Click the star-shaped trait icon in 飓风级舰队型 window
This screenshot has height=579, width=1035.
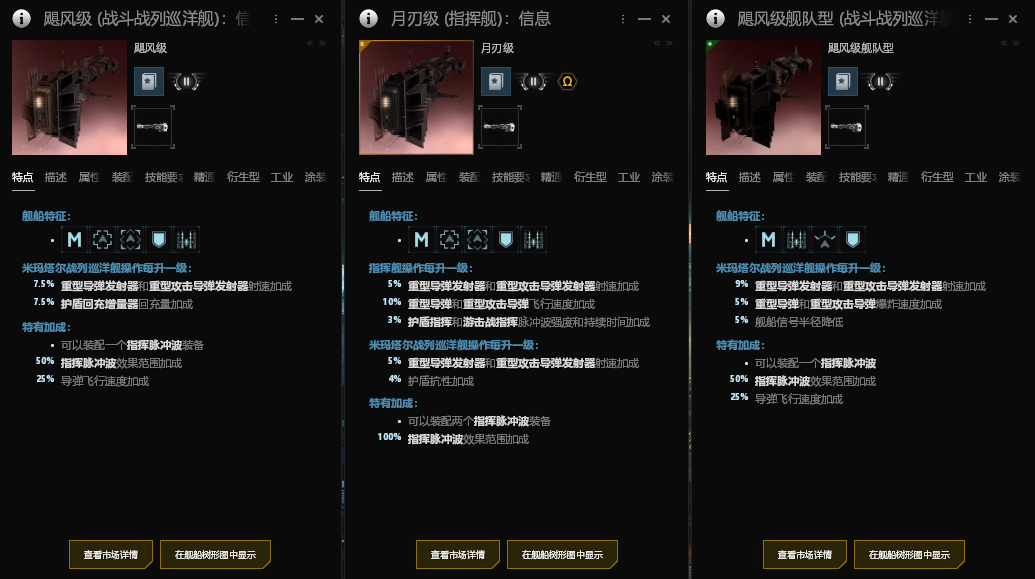pyautogui.click(x=824, y=240)
